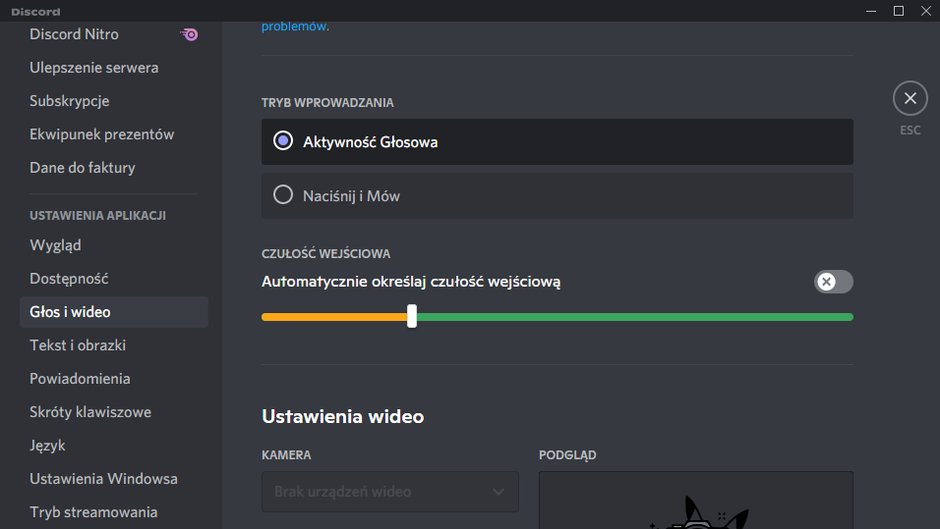This screenshot has width=940, height=529.
Task: Close settings with the ESC X icon
Action: click(910, 98)
